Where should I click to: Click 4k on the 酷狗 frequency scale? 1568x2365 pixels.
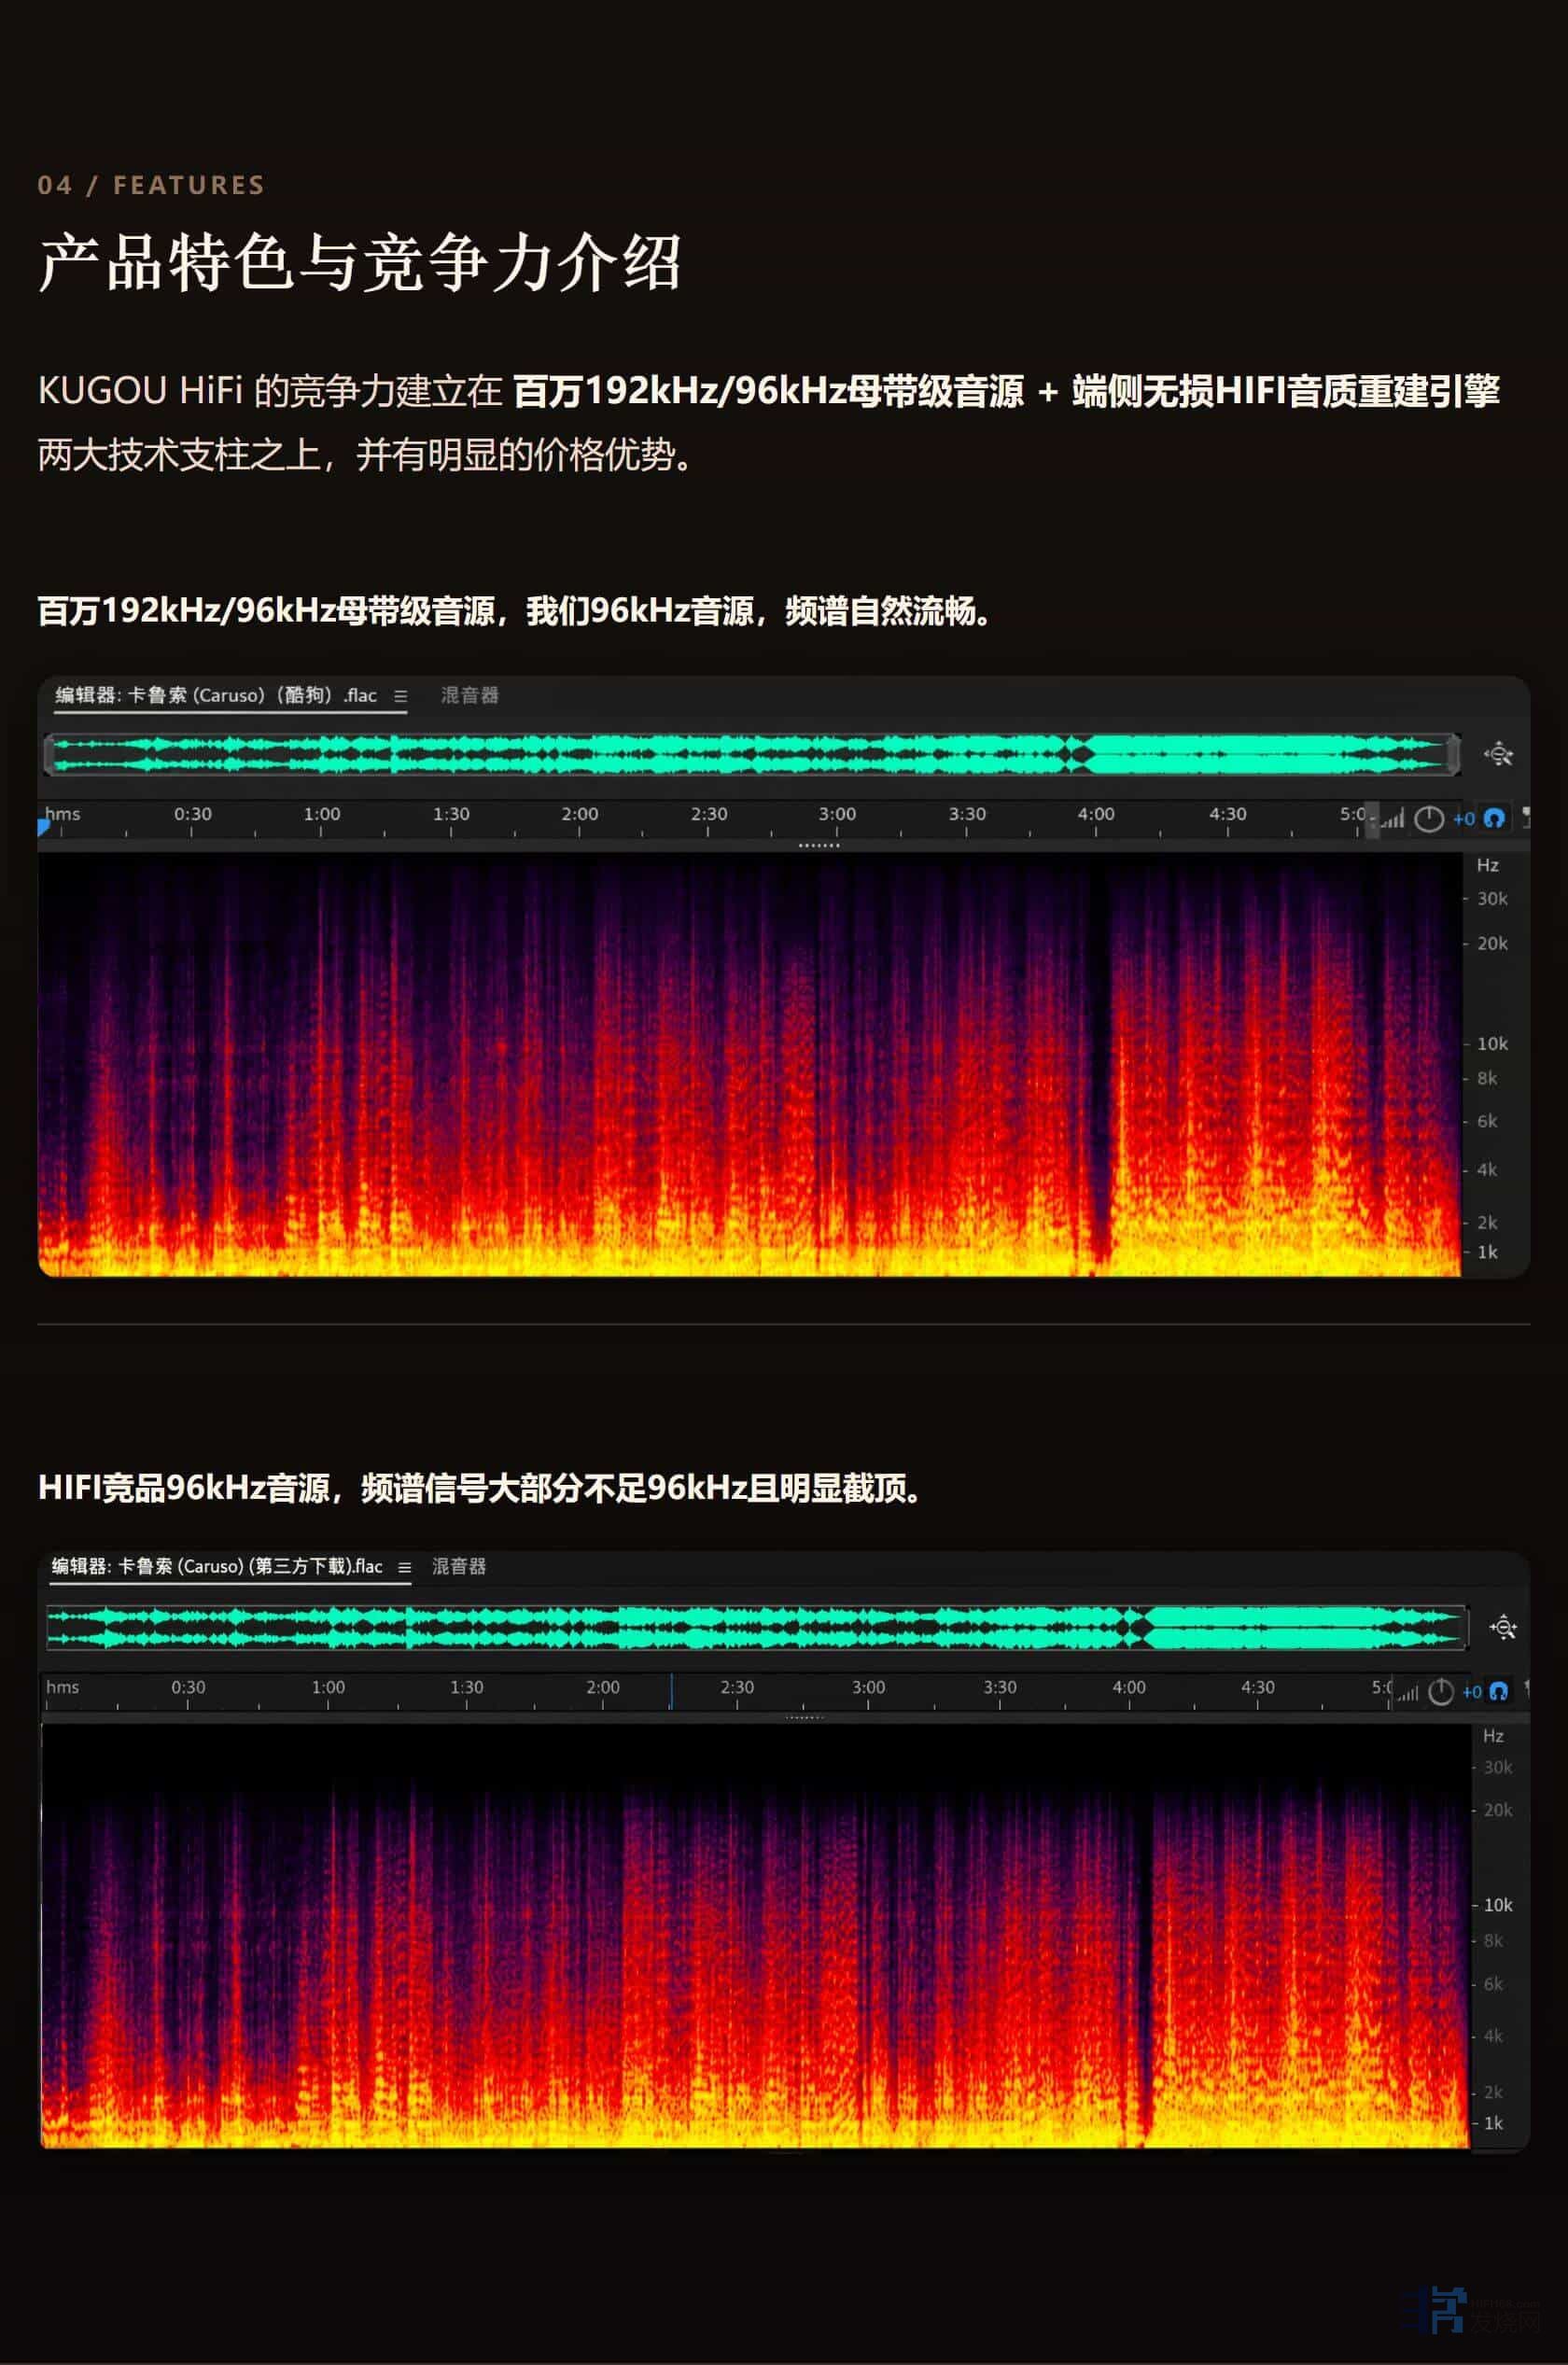pos(1487,1170)
